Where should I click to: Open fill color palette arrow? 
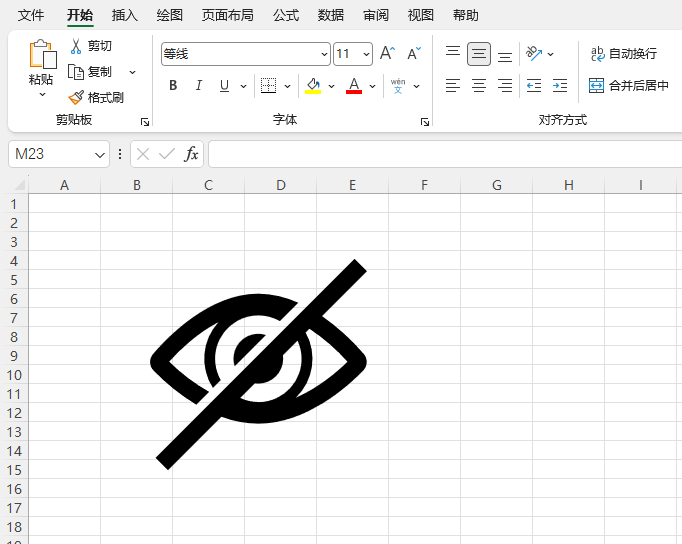(x=331, y=86)
